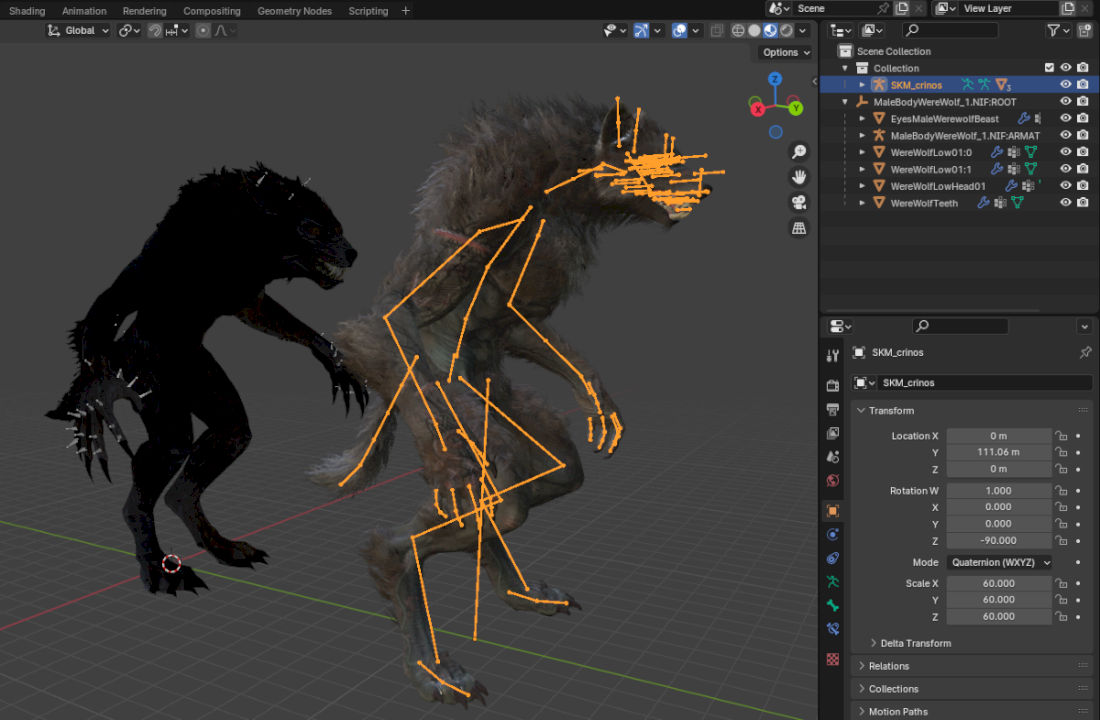The width and height of the screenshot is (1100, 720).
Task: Open the Output properties tab
Action: 833,409
